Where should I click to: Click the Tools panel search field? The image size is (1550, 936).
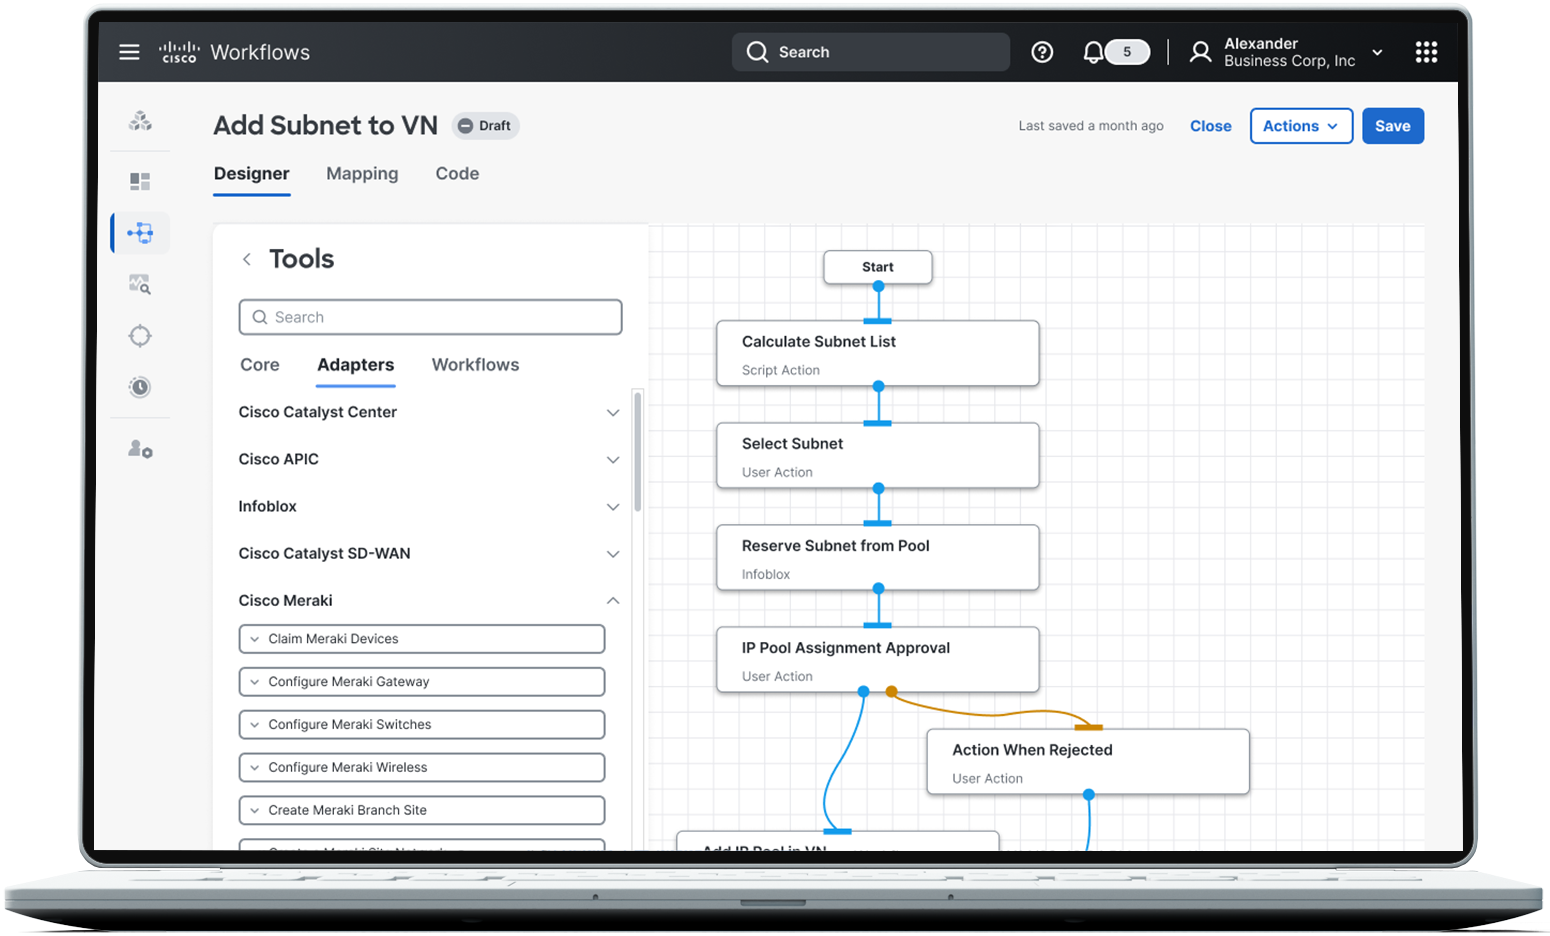(430, 317)
